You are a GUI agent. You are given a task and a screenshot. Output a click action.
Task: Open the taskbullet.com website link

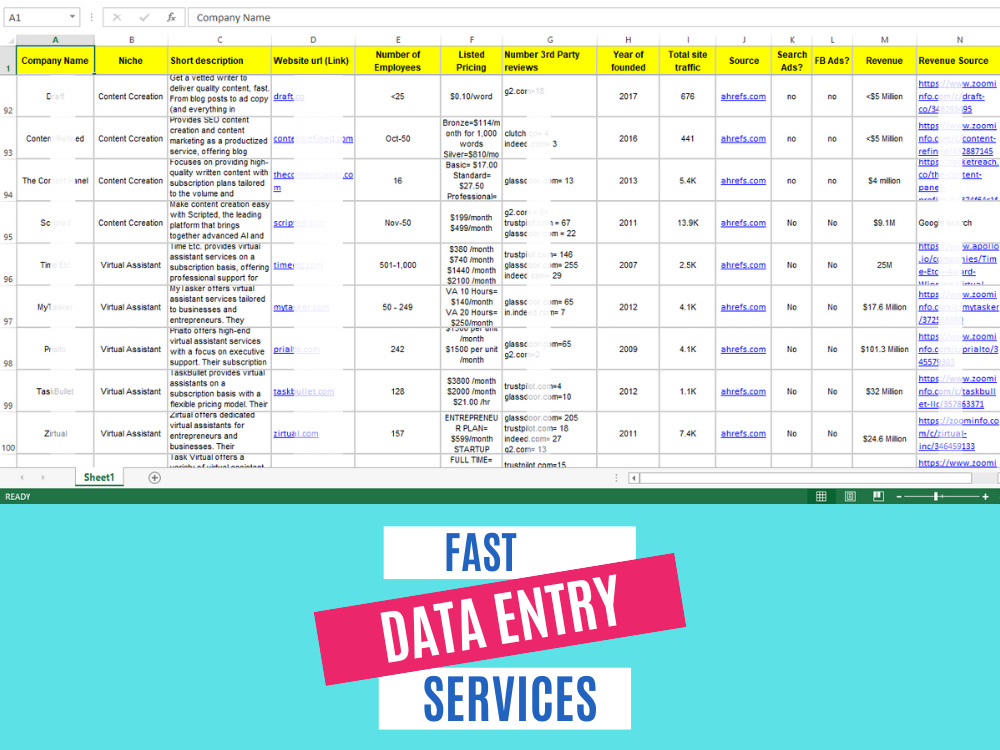[304, 392]
